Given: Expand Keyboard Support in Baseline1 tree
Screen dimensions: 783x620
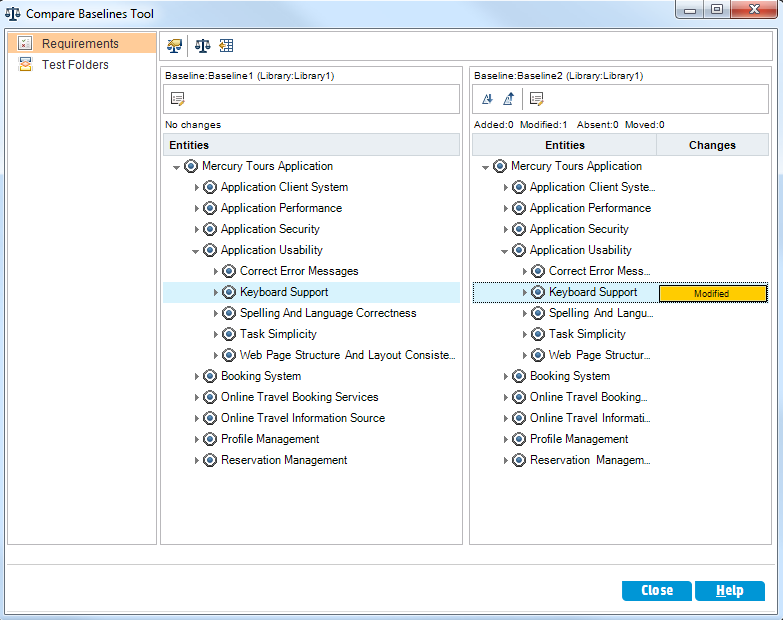Looking at the screenshot, I should click(x=215, y=293).
